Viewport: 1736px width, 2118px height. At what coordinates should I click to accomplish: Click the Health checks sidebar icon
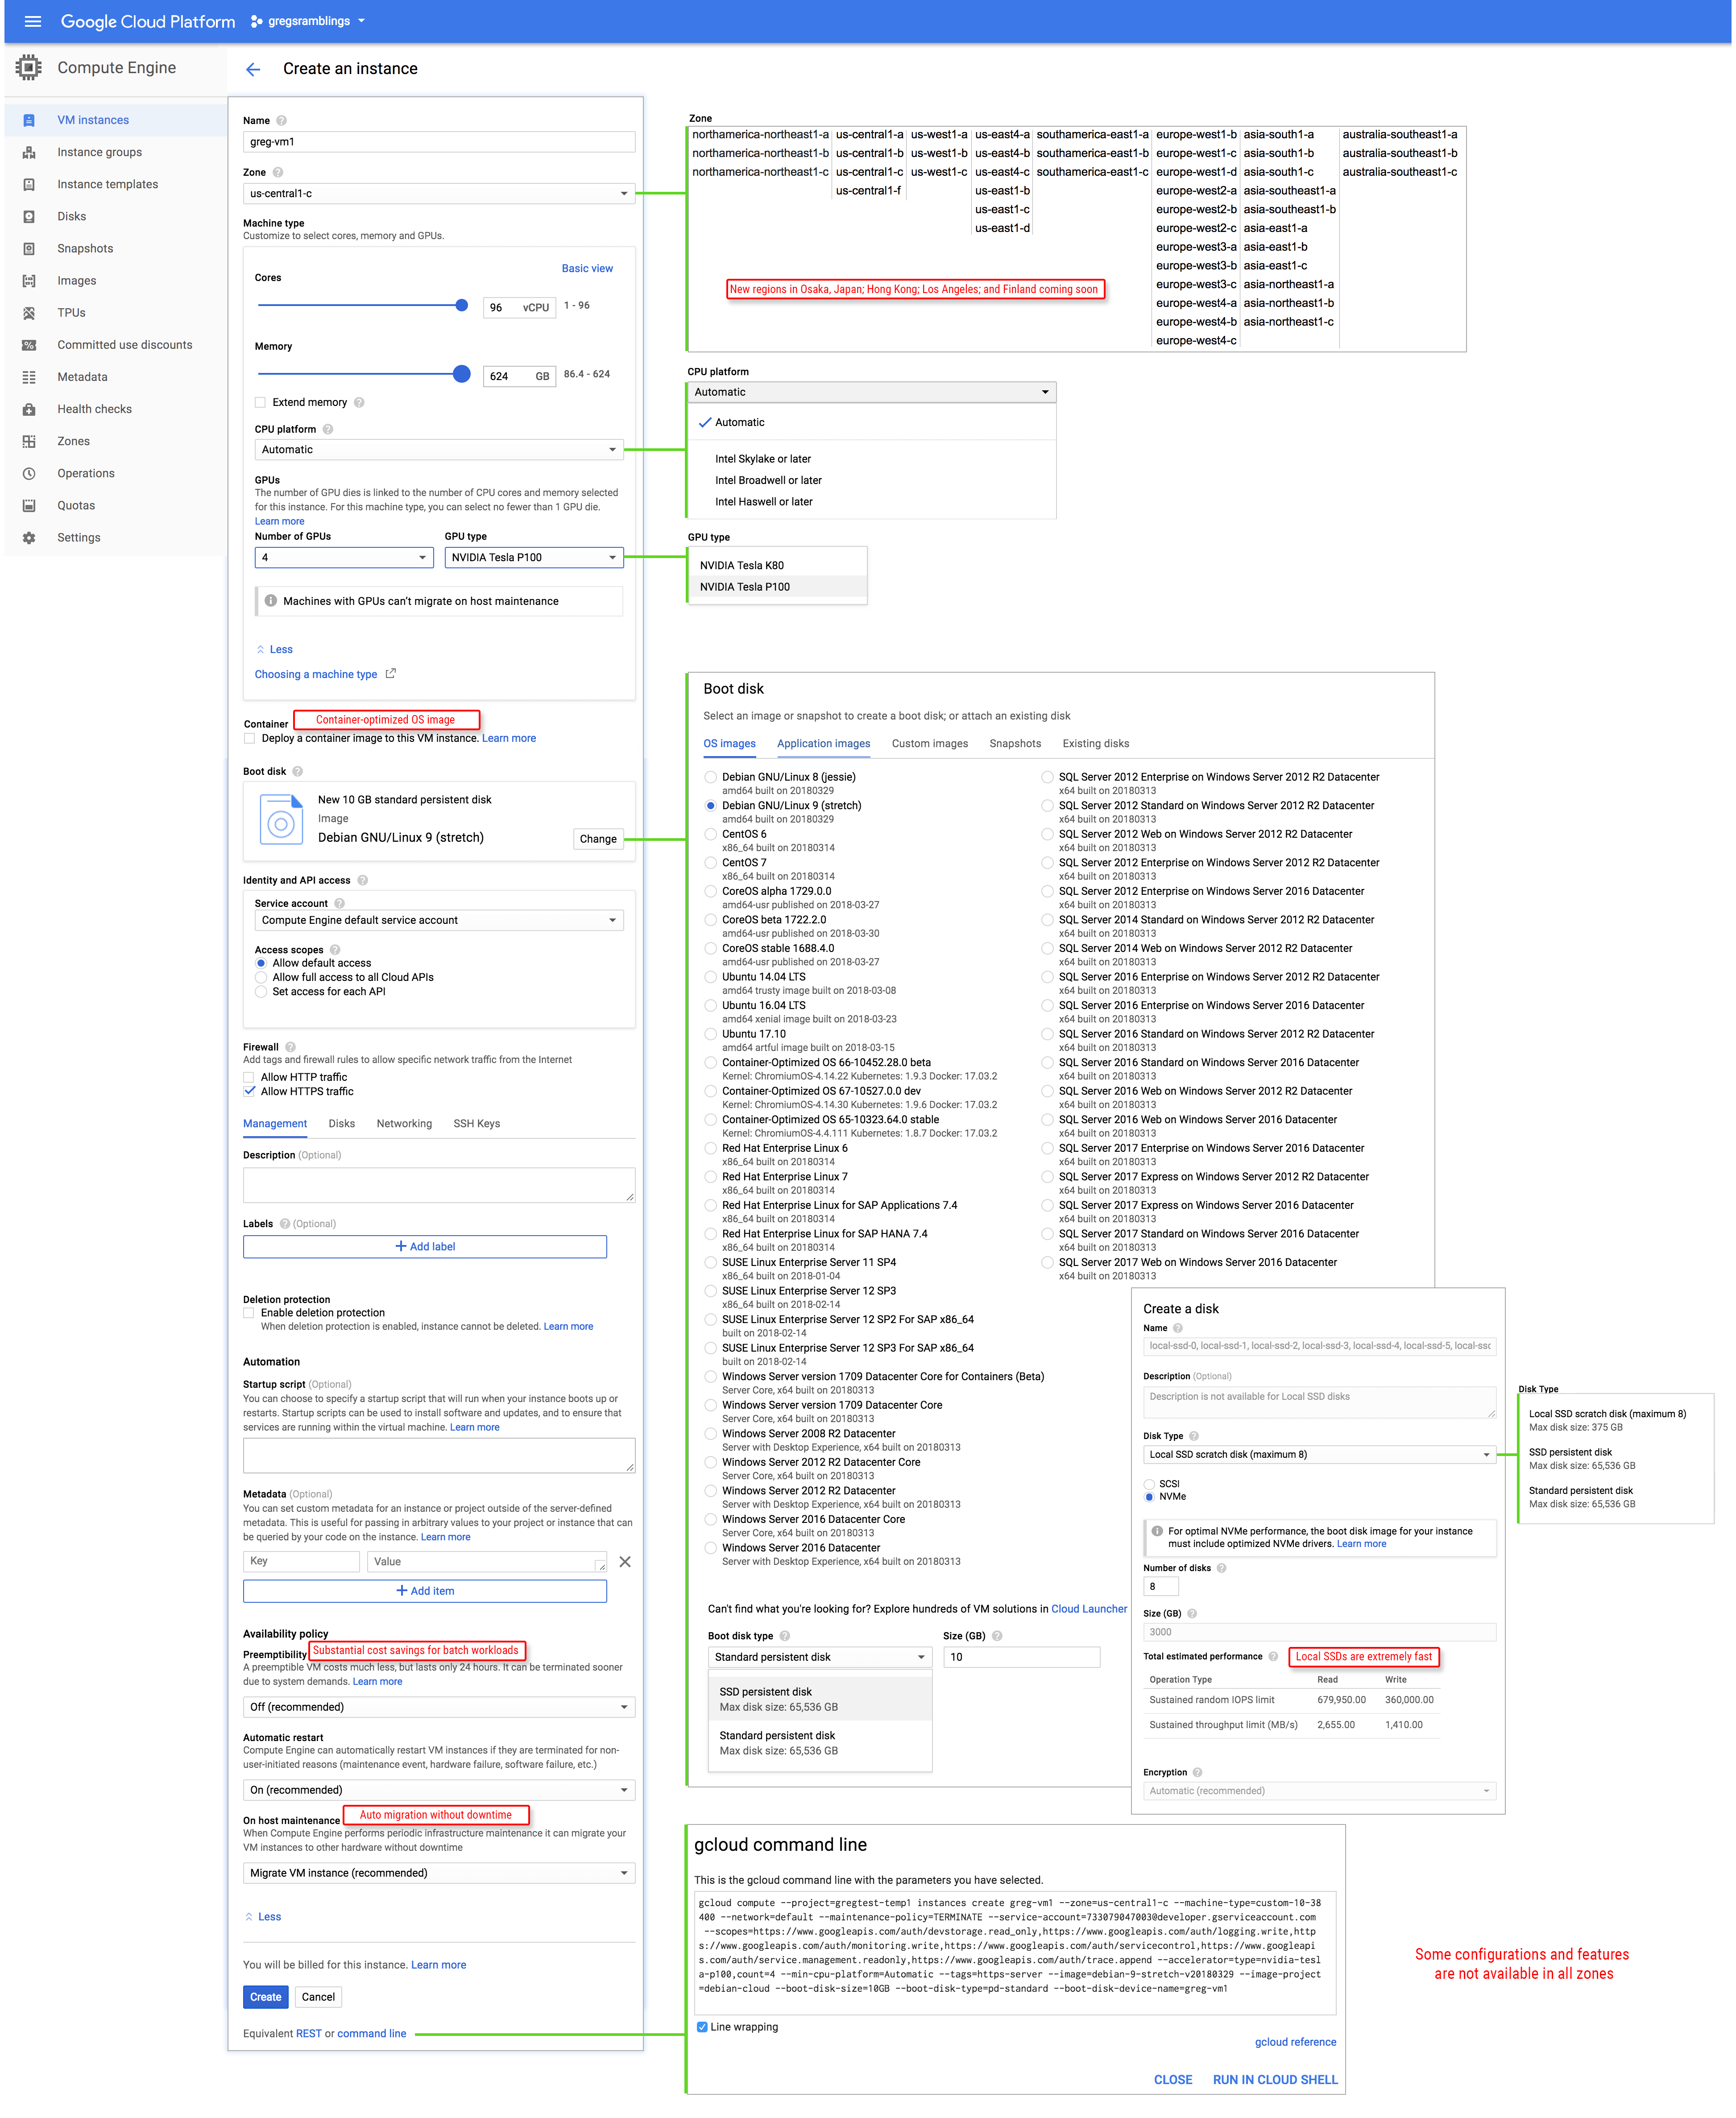tap(29, 409)
